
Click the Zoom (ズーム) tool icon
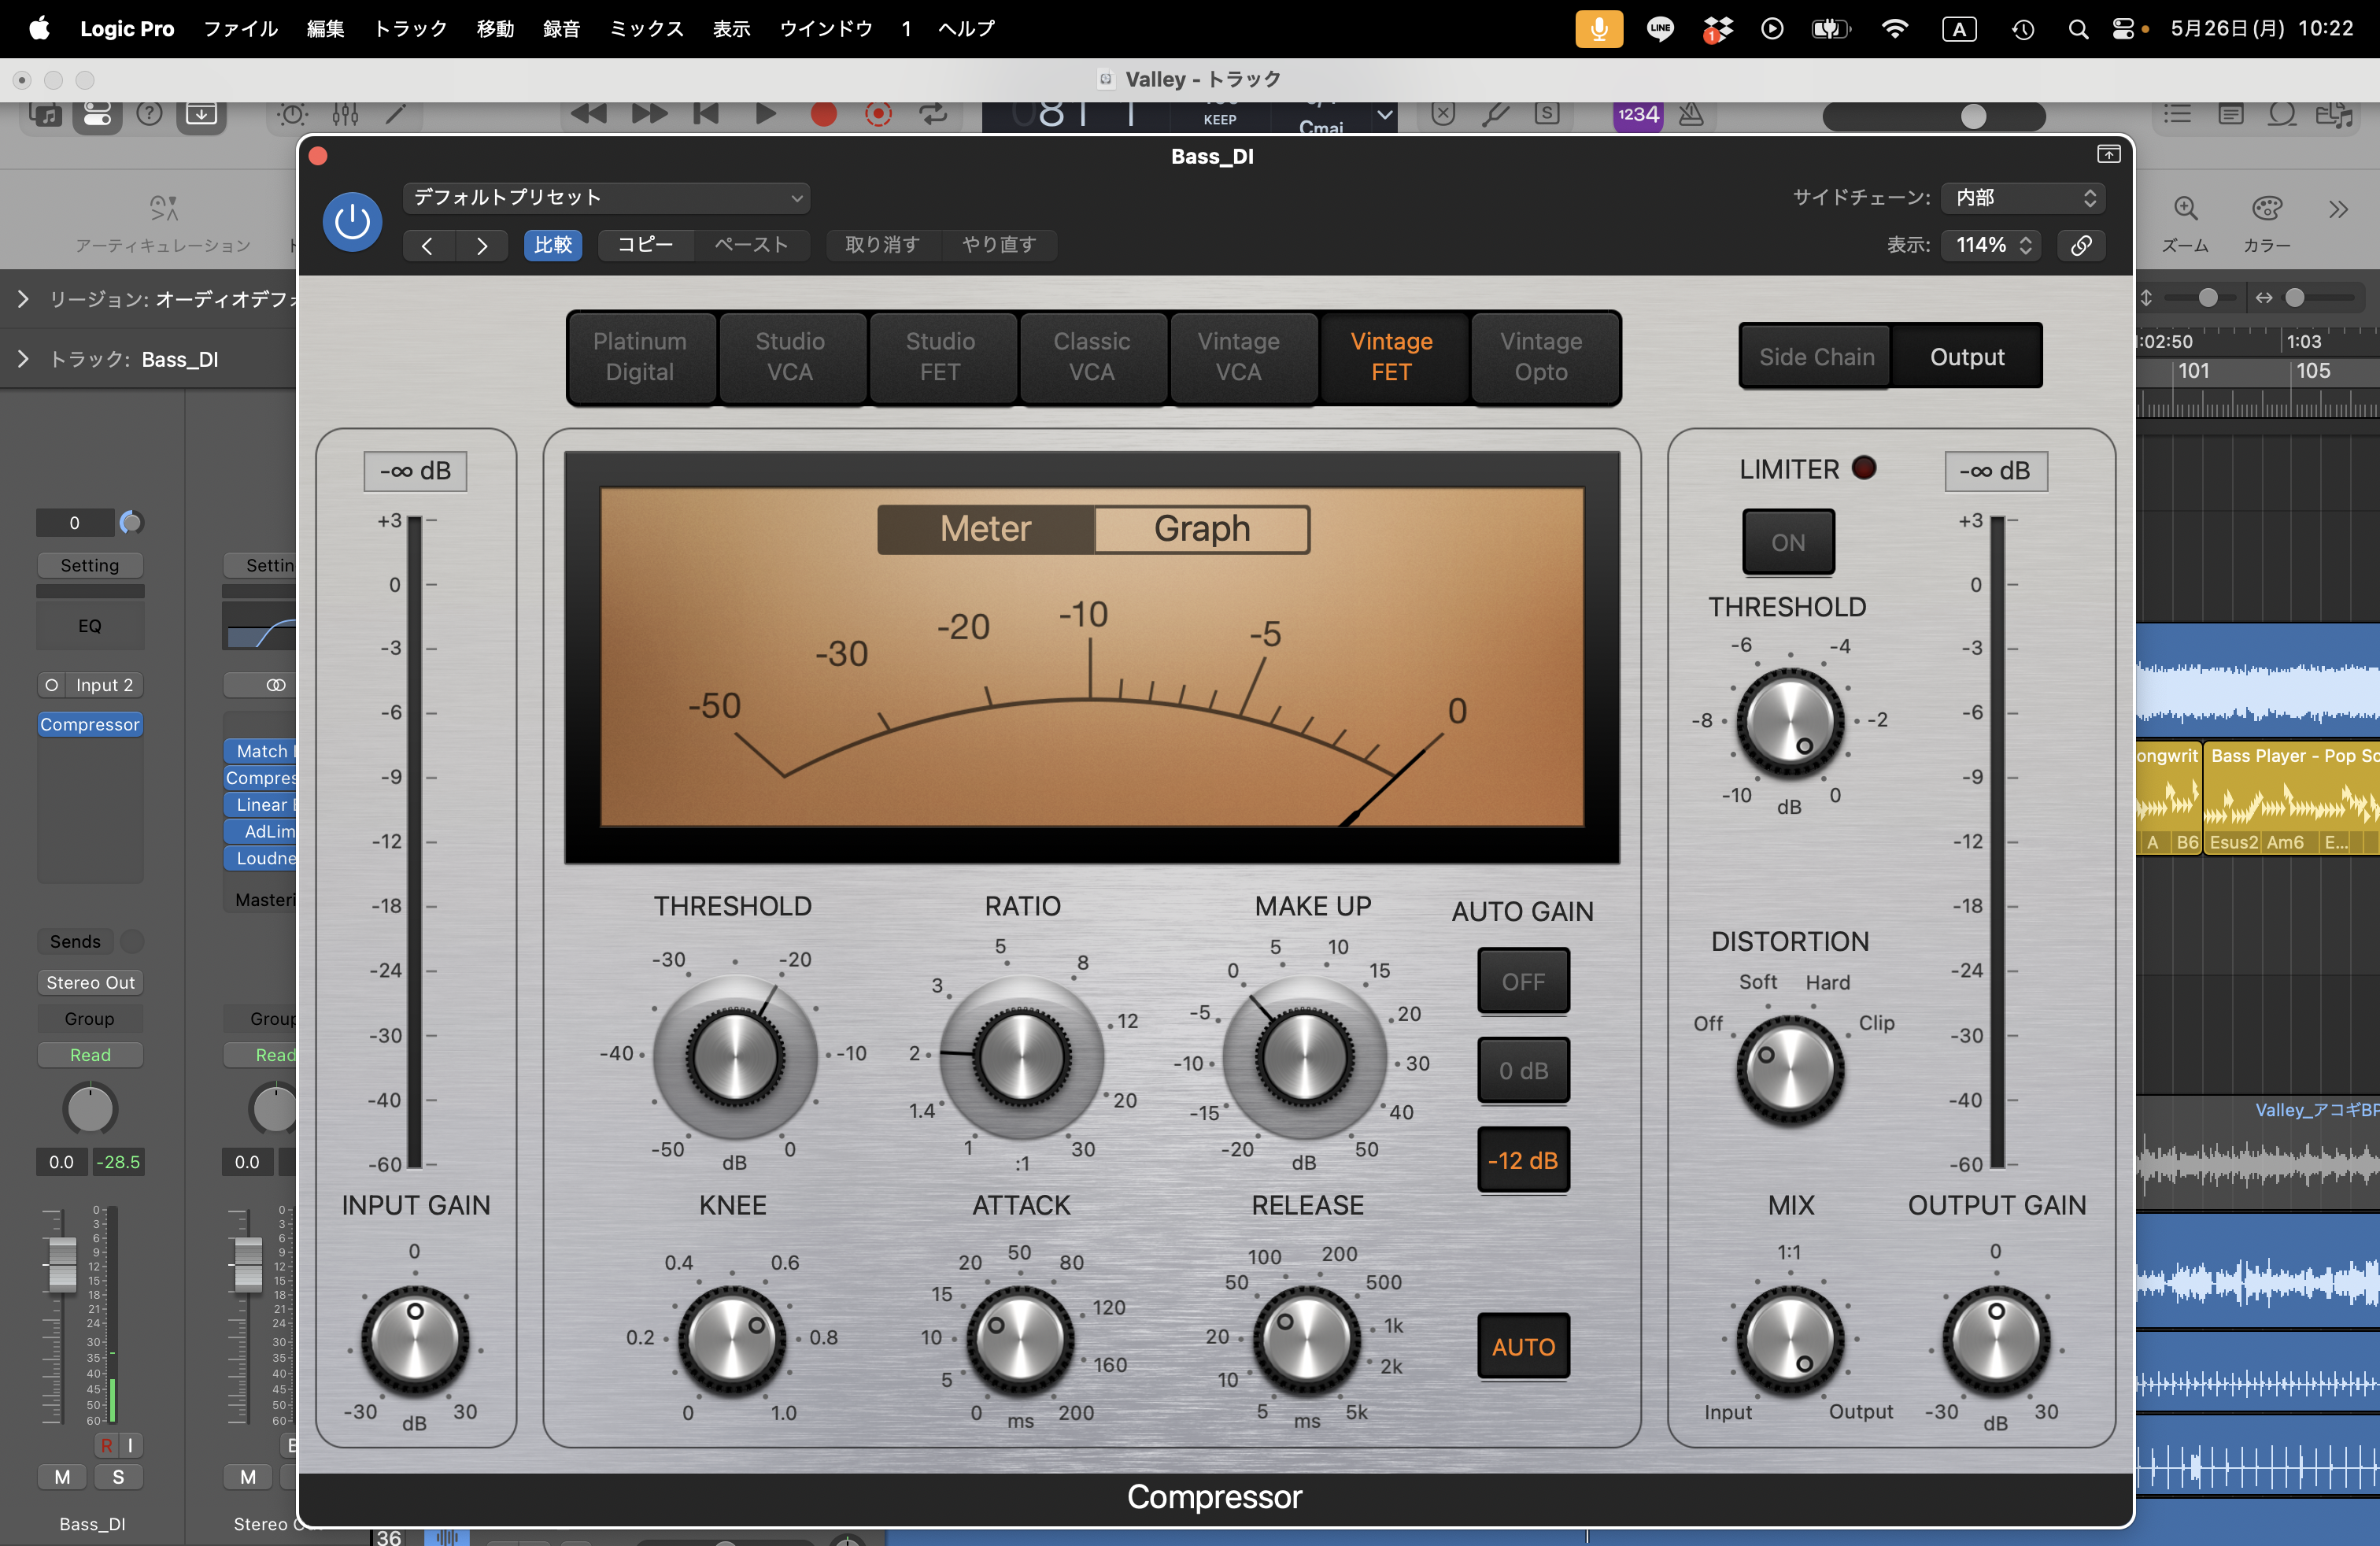pyautogui.click(x=2186, y=209)
